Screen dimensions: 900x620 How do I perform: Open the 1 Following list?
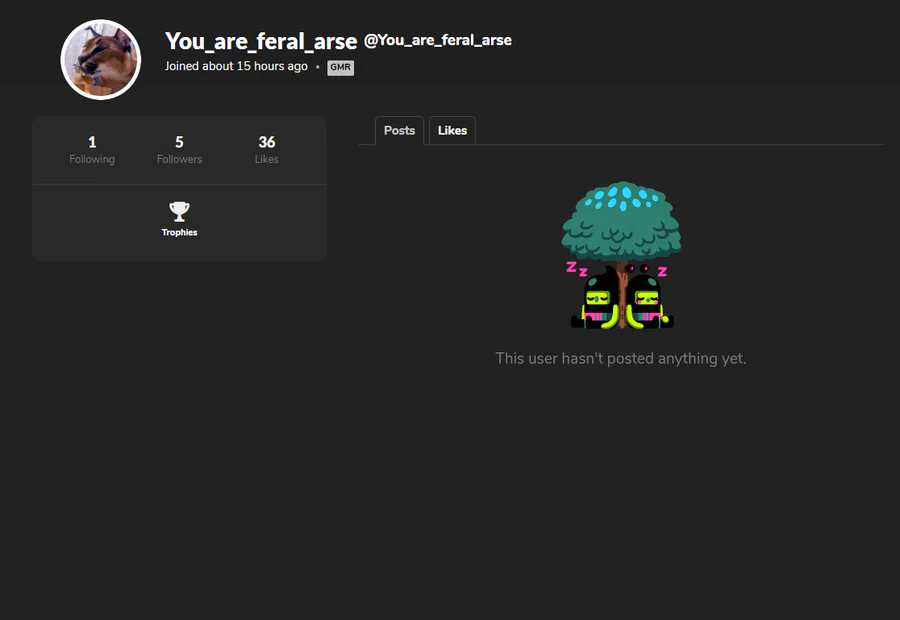[x=92, y=150]
